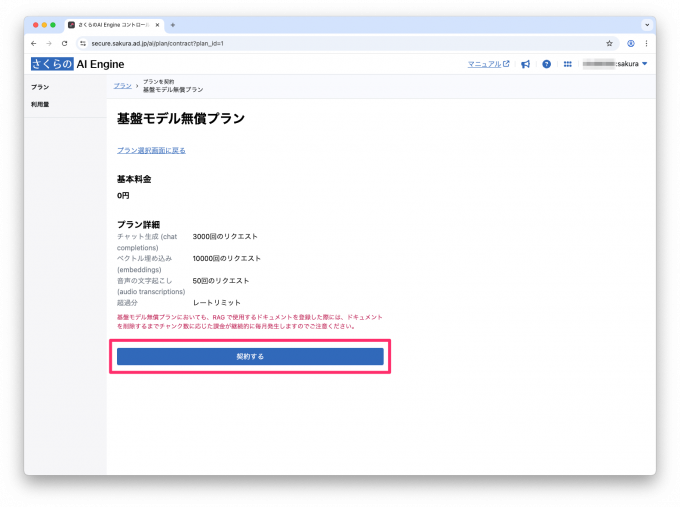Screen dimensions: 680x507
Task: Open the browser profile icon
Action: point(631,43)
